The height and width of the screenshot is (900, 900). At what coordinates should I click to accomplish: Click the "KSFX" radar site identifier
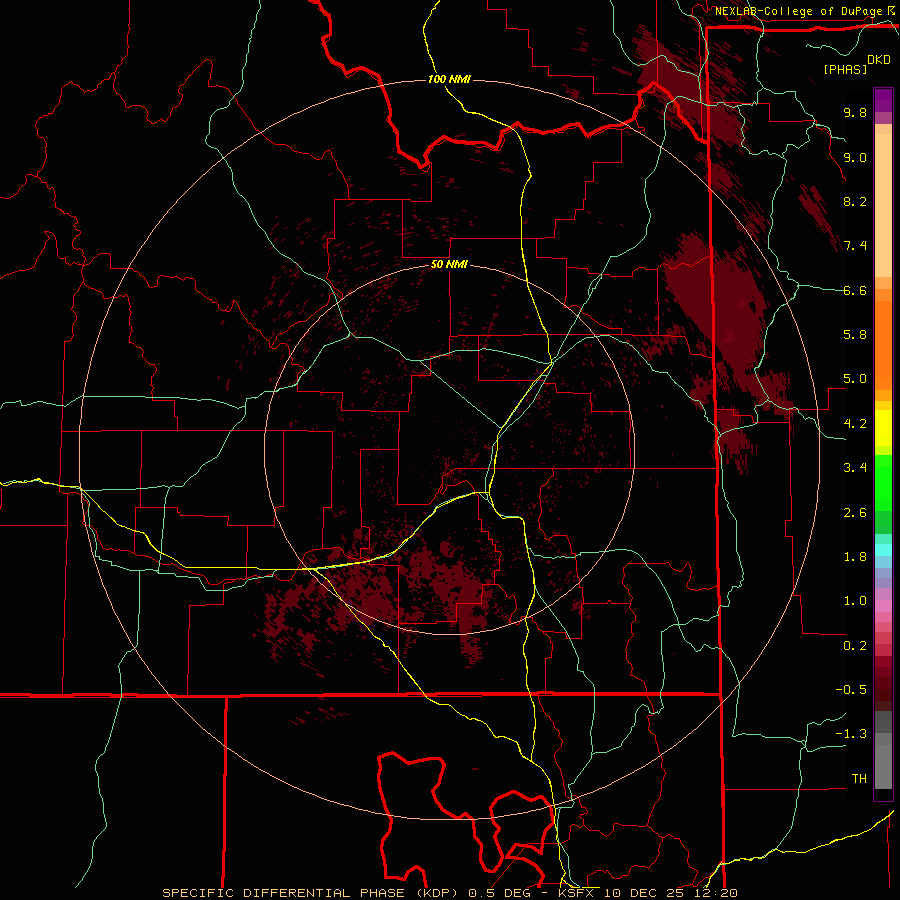(576, 893)
